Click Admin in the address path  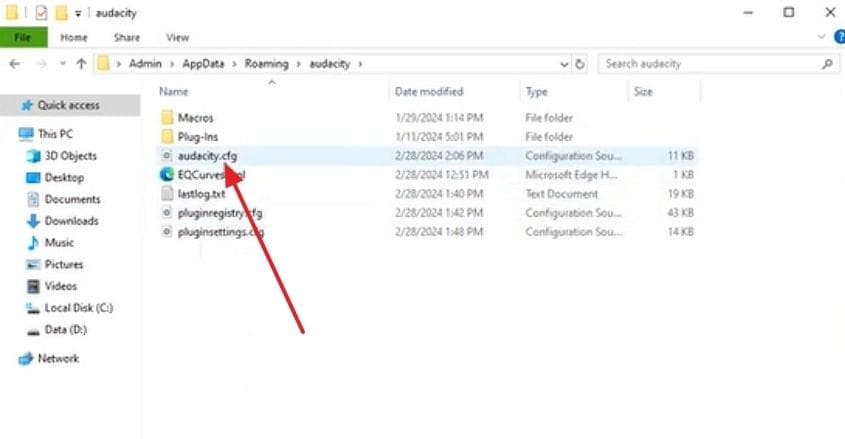pyautogui.click(x=145, y=64)
